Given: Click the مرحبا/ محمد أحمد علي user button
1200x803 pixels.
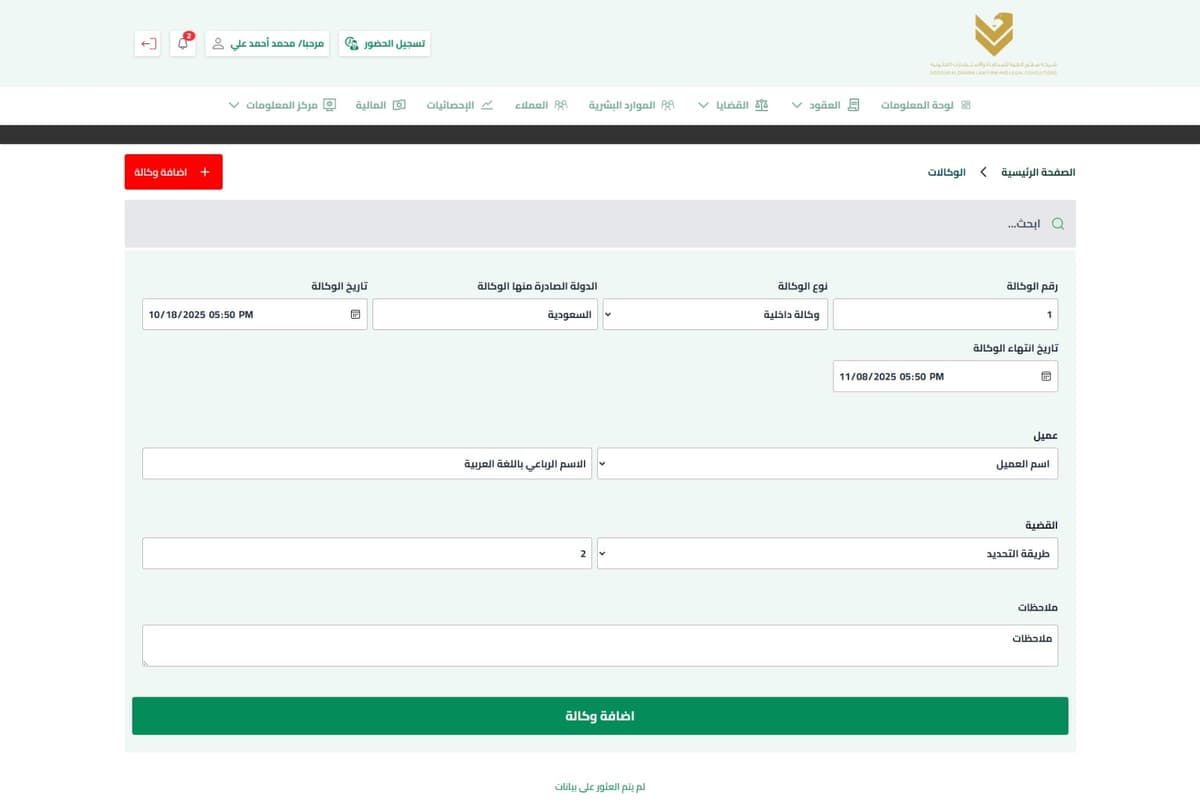Looking at the screenshot, I should coord(268,44).
